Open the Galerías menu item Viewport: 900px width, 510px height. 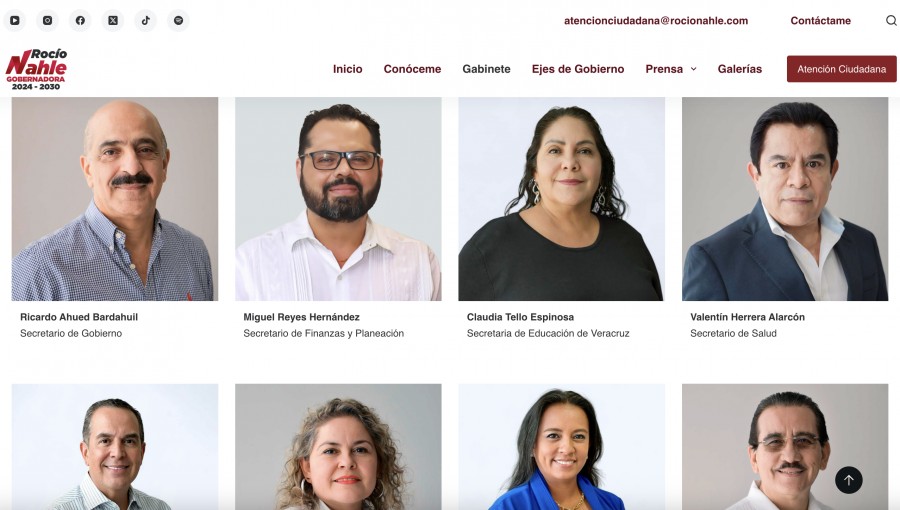739,69
